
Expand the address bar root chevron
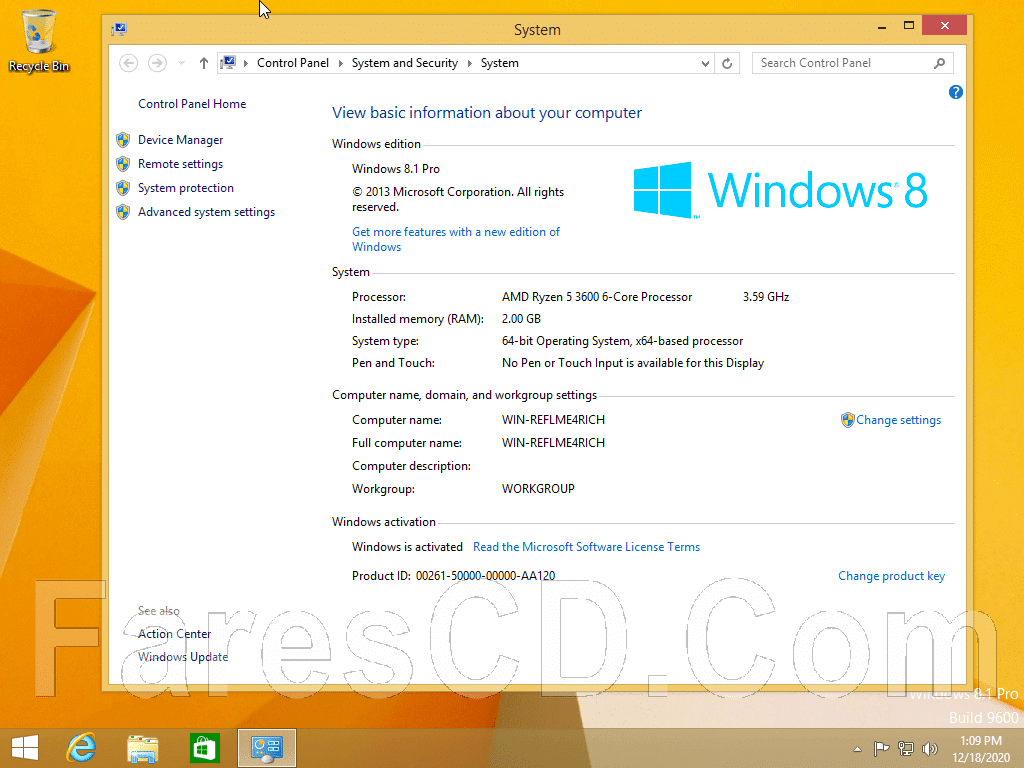click(246, 63)
